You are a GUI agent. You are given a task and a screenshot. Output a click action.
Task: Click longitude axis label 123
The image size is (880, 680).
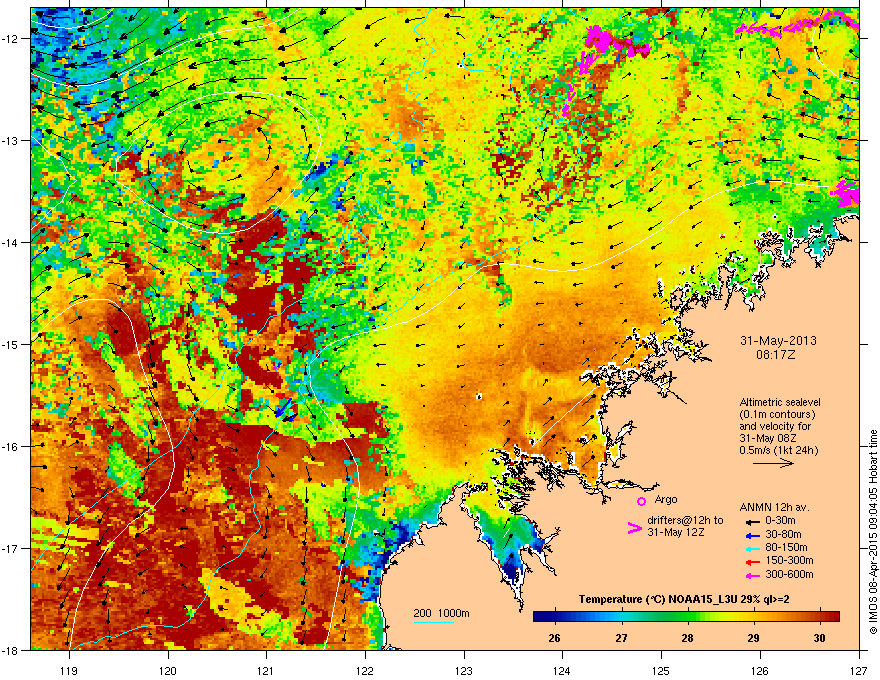464,670
